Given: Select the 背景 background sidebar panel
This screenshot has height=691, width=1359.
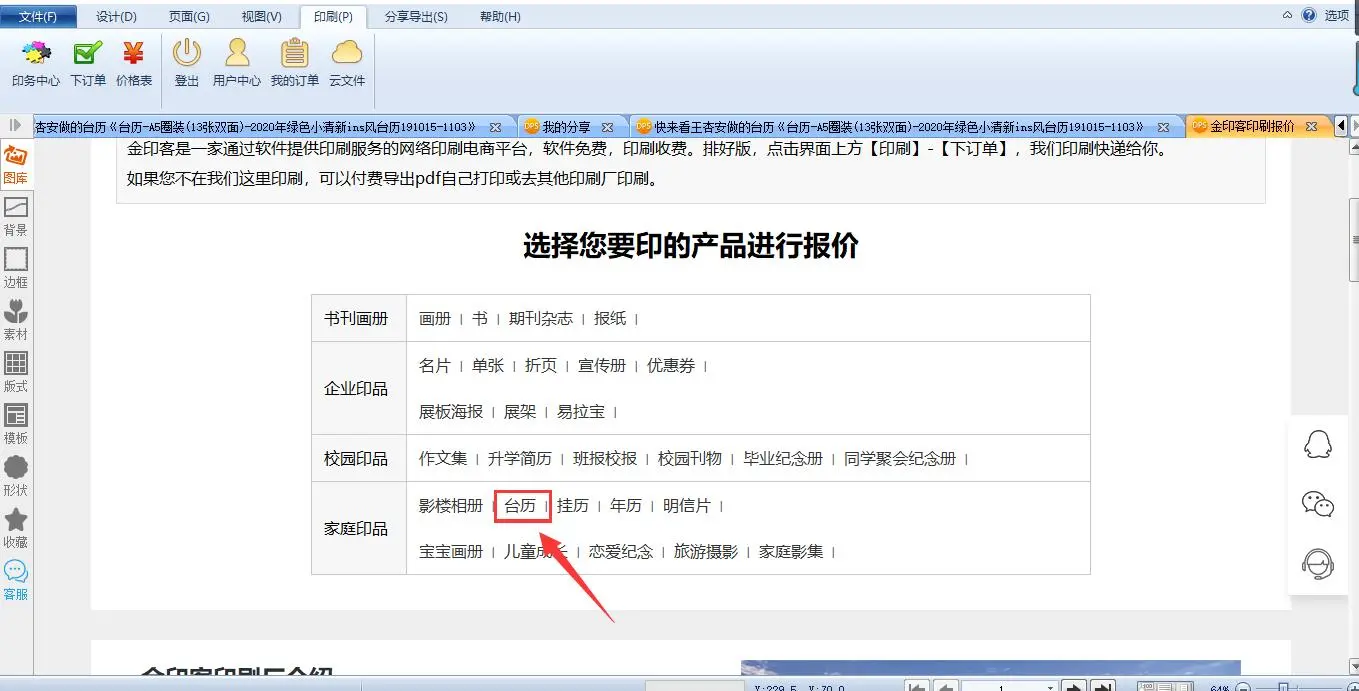Looking at the screenshot, I should click(x=15, y=217).
